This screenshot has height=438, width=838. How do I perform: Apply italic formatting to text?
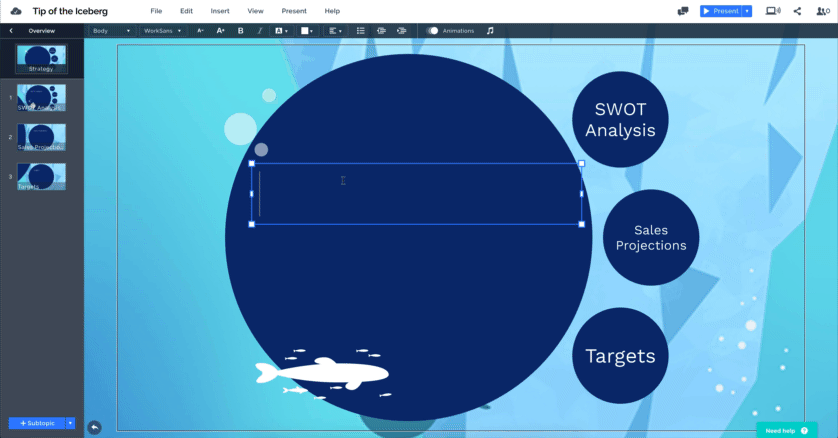tap(260, 31)
